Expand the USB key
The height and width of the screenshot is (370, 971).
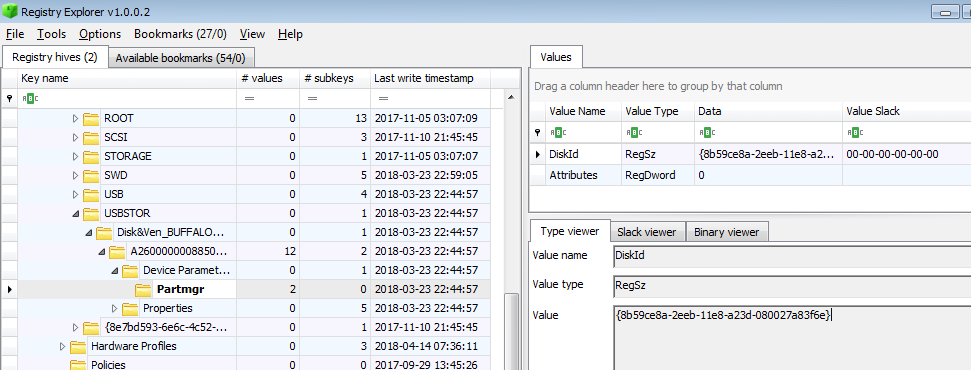tap(76, 195)
